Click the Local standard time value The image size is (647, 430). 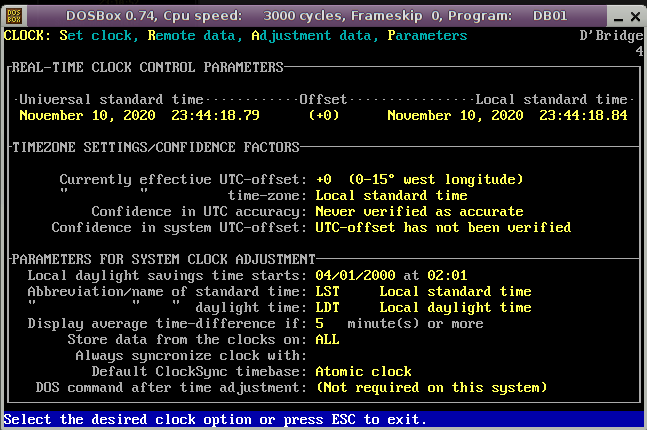click(x=507, y=115)
